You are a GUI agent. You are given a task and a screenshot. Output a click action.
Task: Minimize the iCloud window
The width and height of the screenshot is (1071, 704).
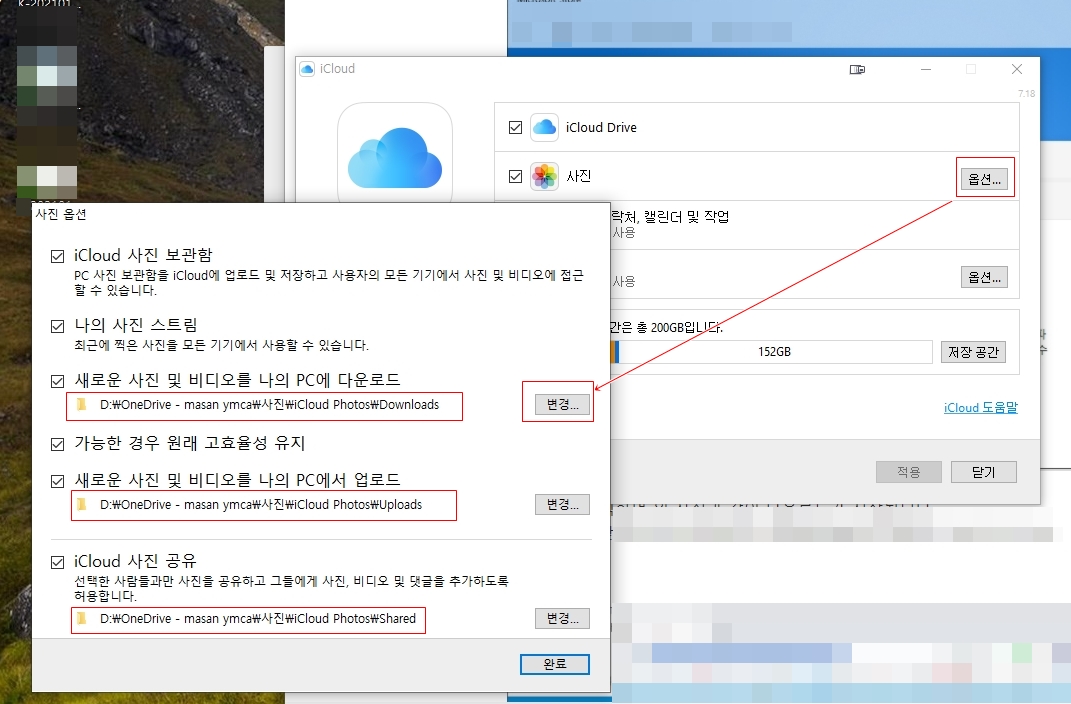926,69
